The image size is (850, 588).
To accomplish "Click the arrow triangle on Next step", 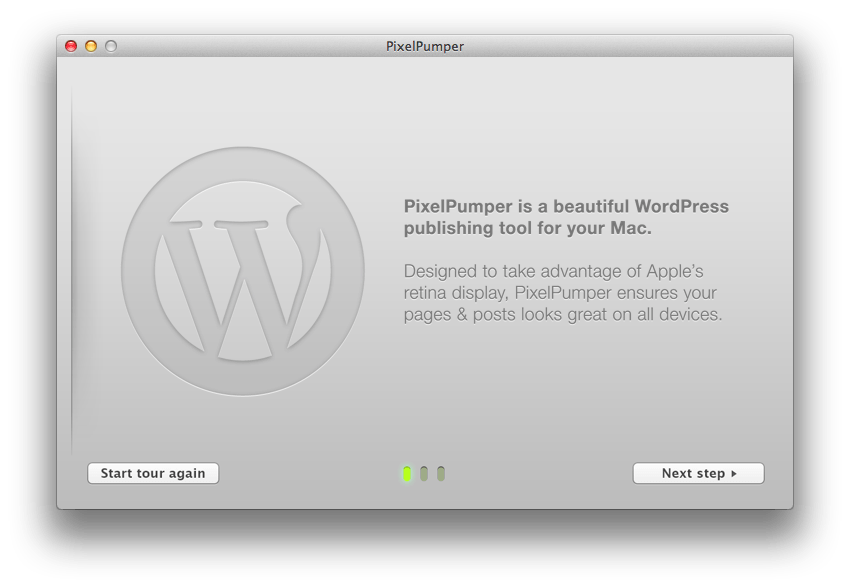I will (734, 474).
